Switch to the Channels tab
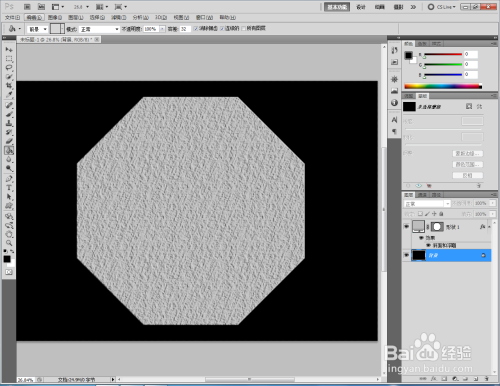The image size is (500, 386). [422, 195]
